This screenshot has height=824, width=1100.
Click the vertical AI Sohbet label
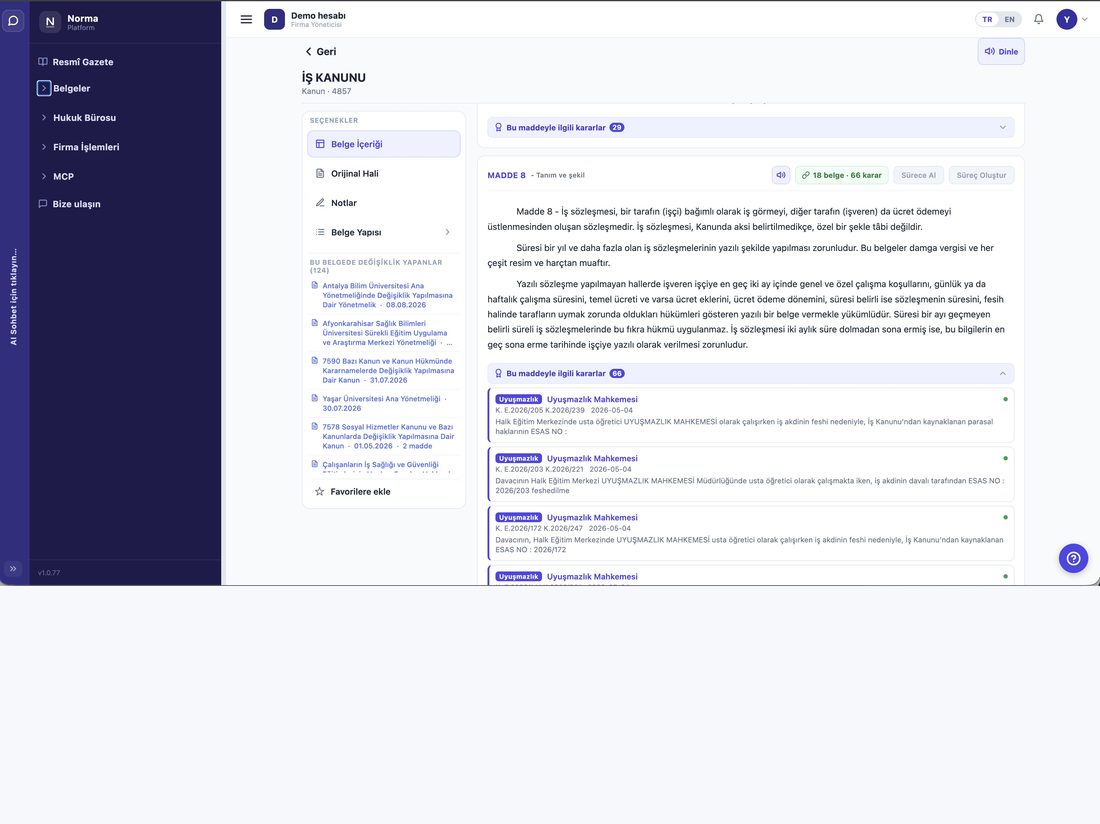(x=13, y=297)
